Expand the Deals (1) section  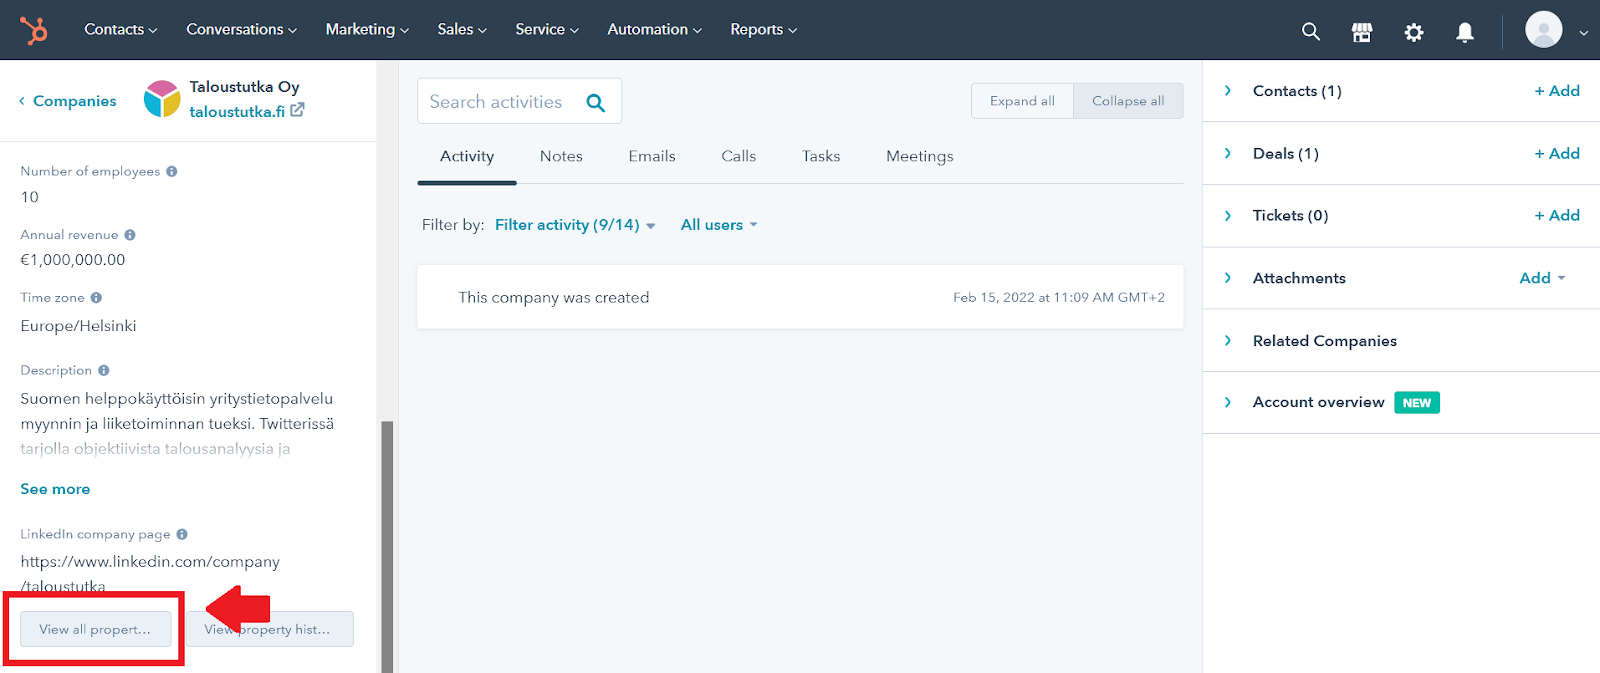click(1228, 154)
